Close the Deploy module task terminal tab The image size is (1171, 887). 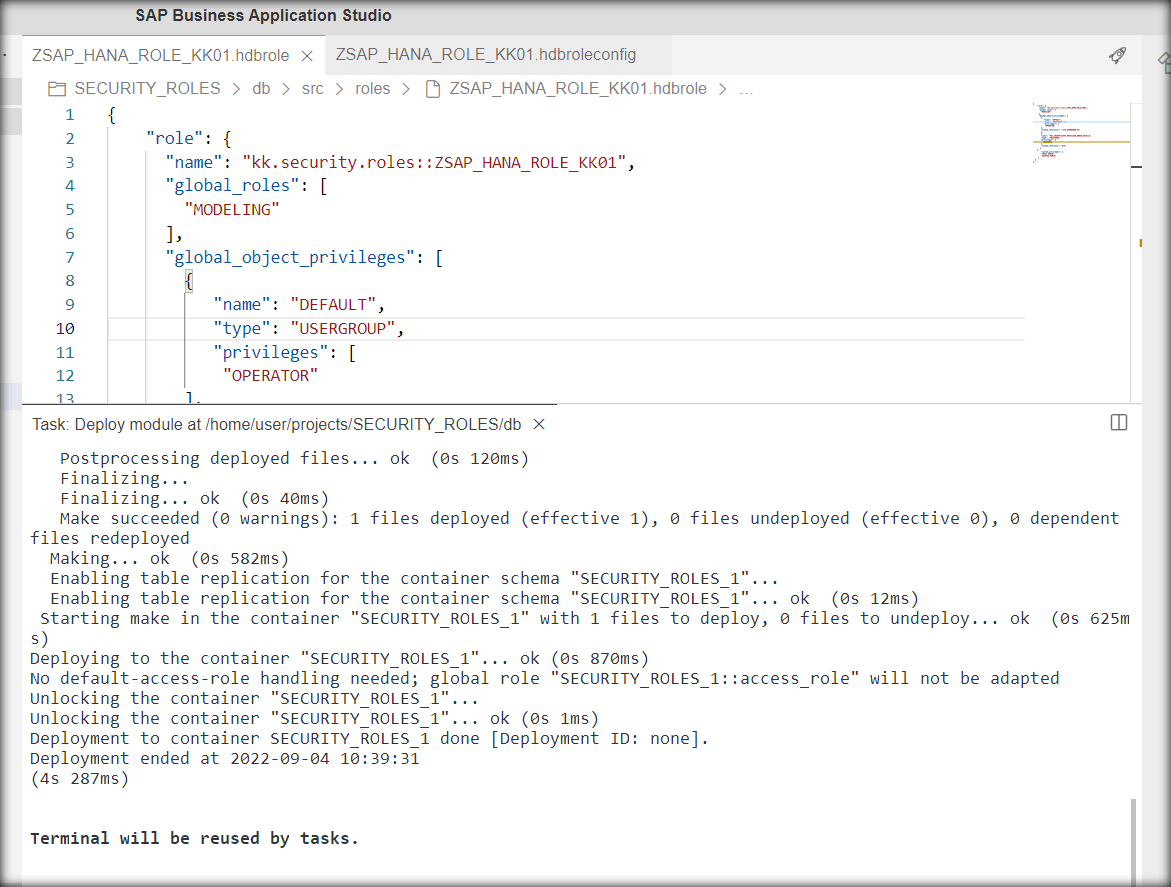click(x=539, y=424)
